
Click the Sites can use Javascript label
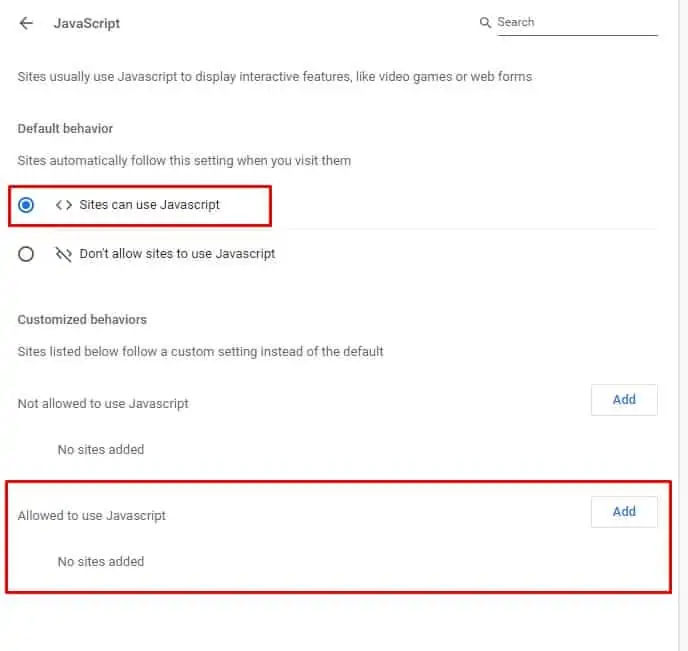coord(150,205)
